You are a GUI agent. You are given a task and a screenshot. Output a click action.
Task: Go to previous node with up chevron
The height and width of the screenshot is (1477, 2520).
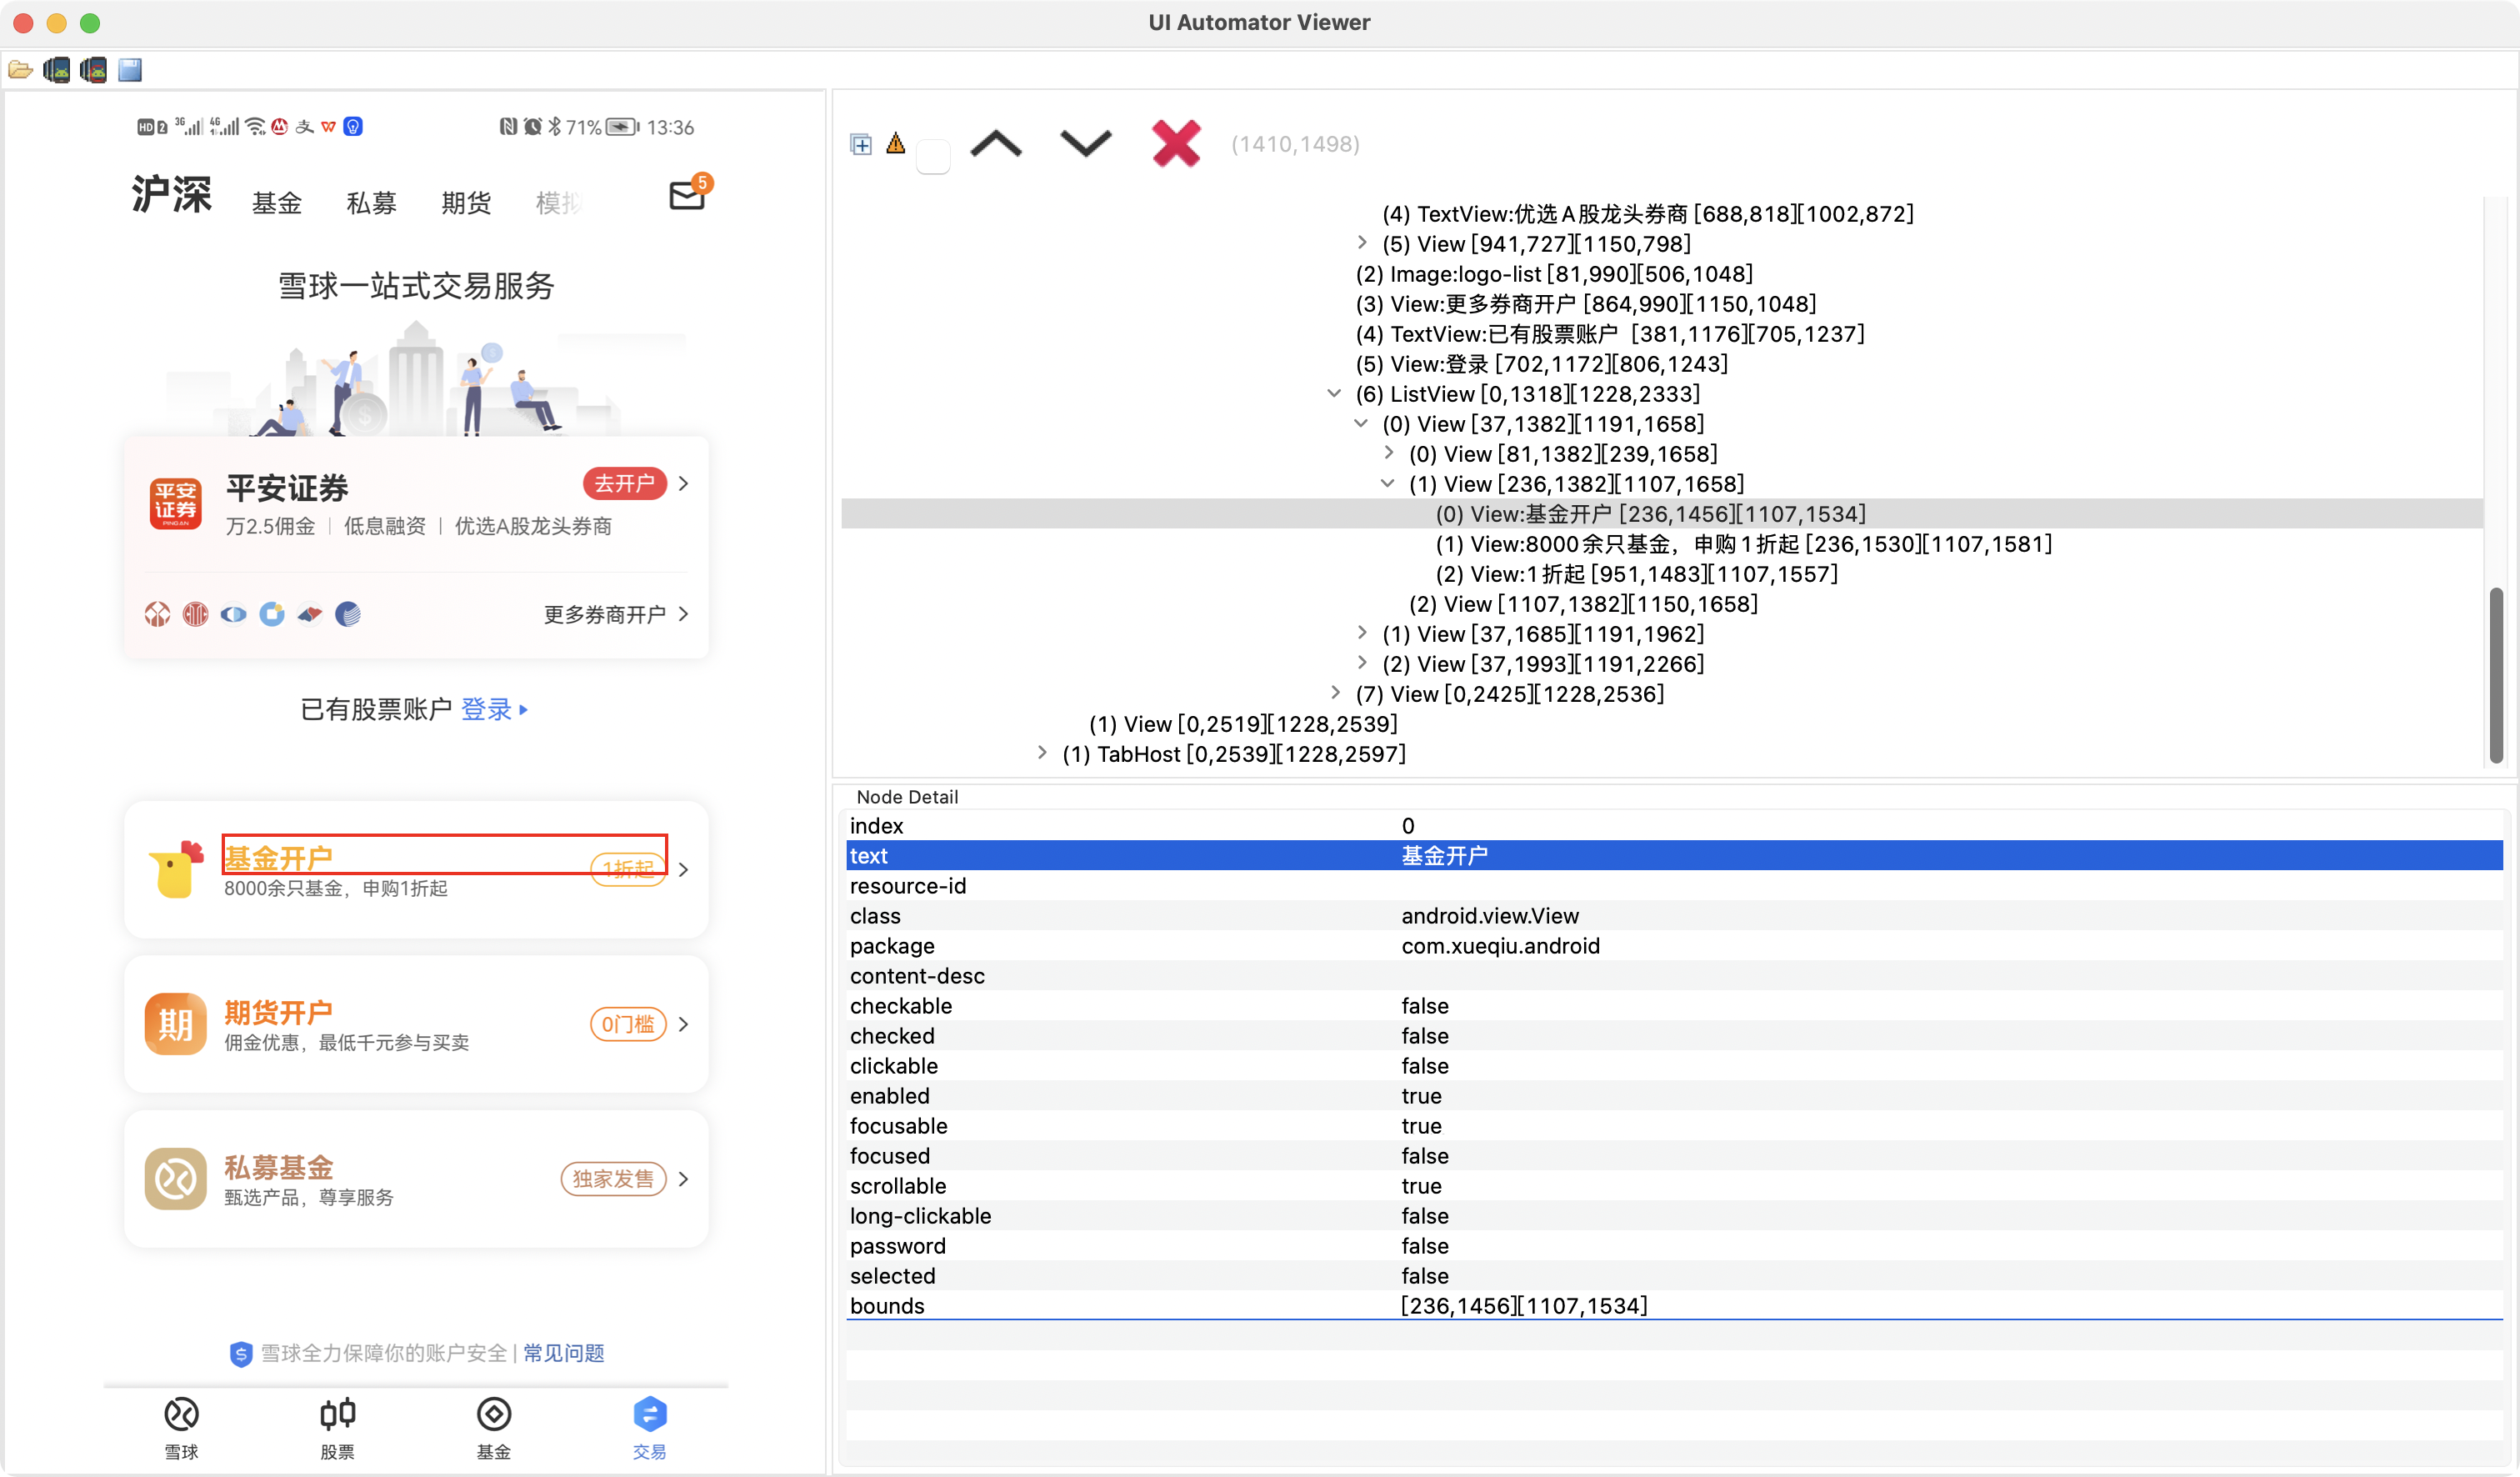coord(996,144)
